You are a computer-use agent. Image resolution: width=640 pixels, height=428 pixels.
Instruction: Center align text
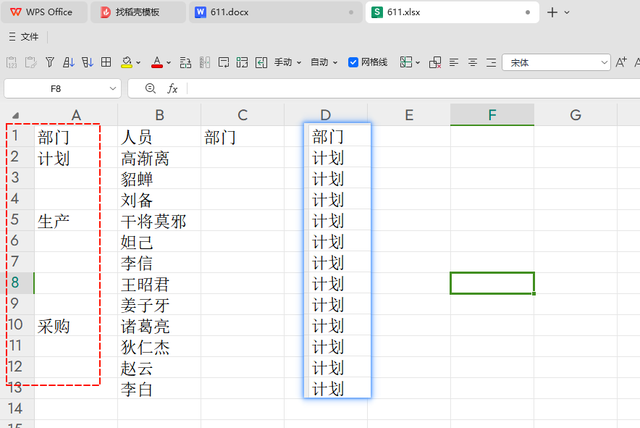tap(472, 62)
